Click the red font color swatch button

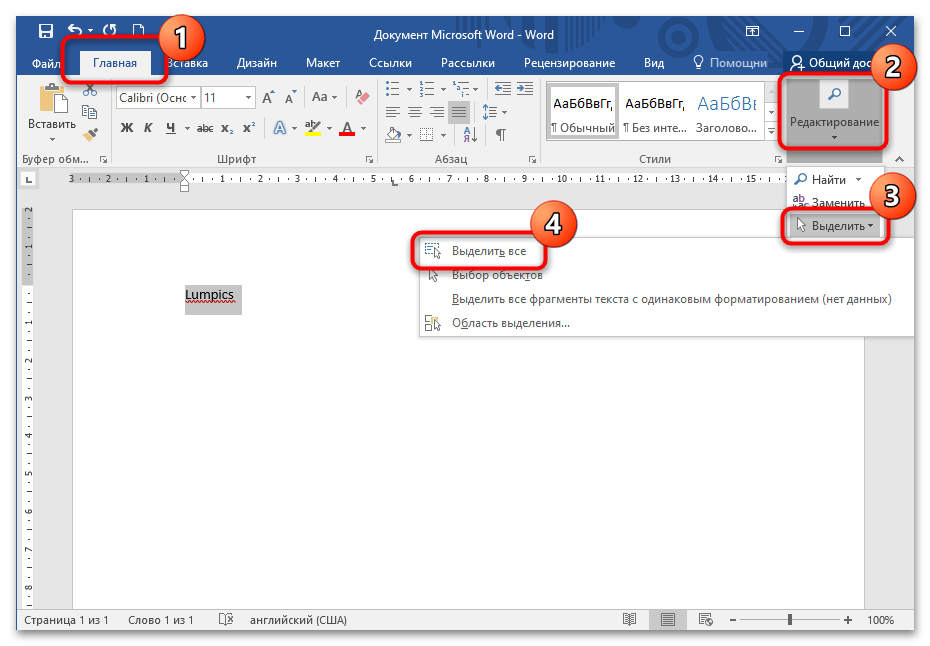point(347,128)
